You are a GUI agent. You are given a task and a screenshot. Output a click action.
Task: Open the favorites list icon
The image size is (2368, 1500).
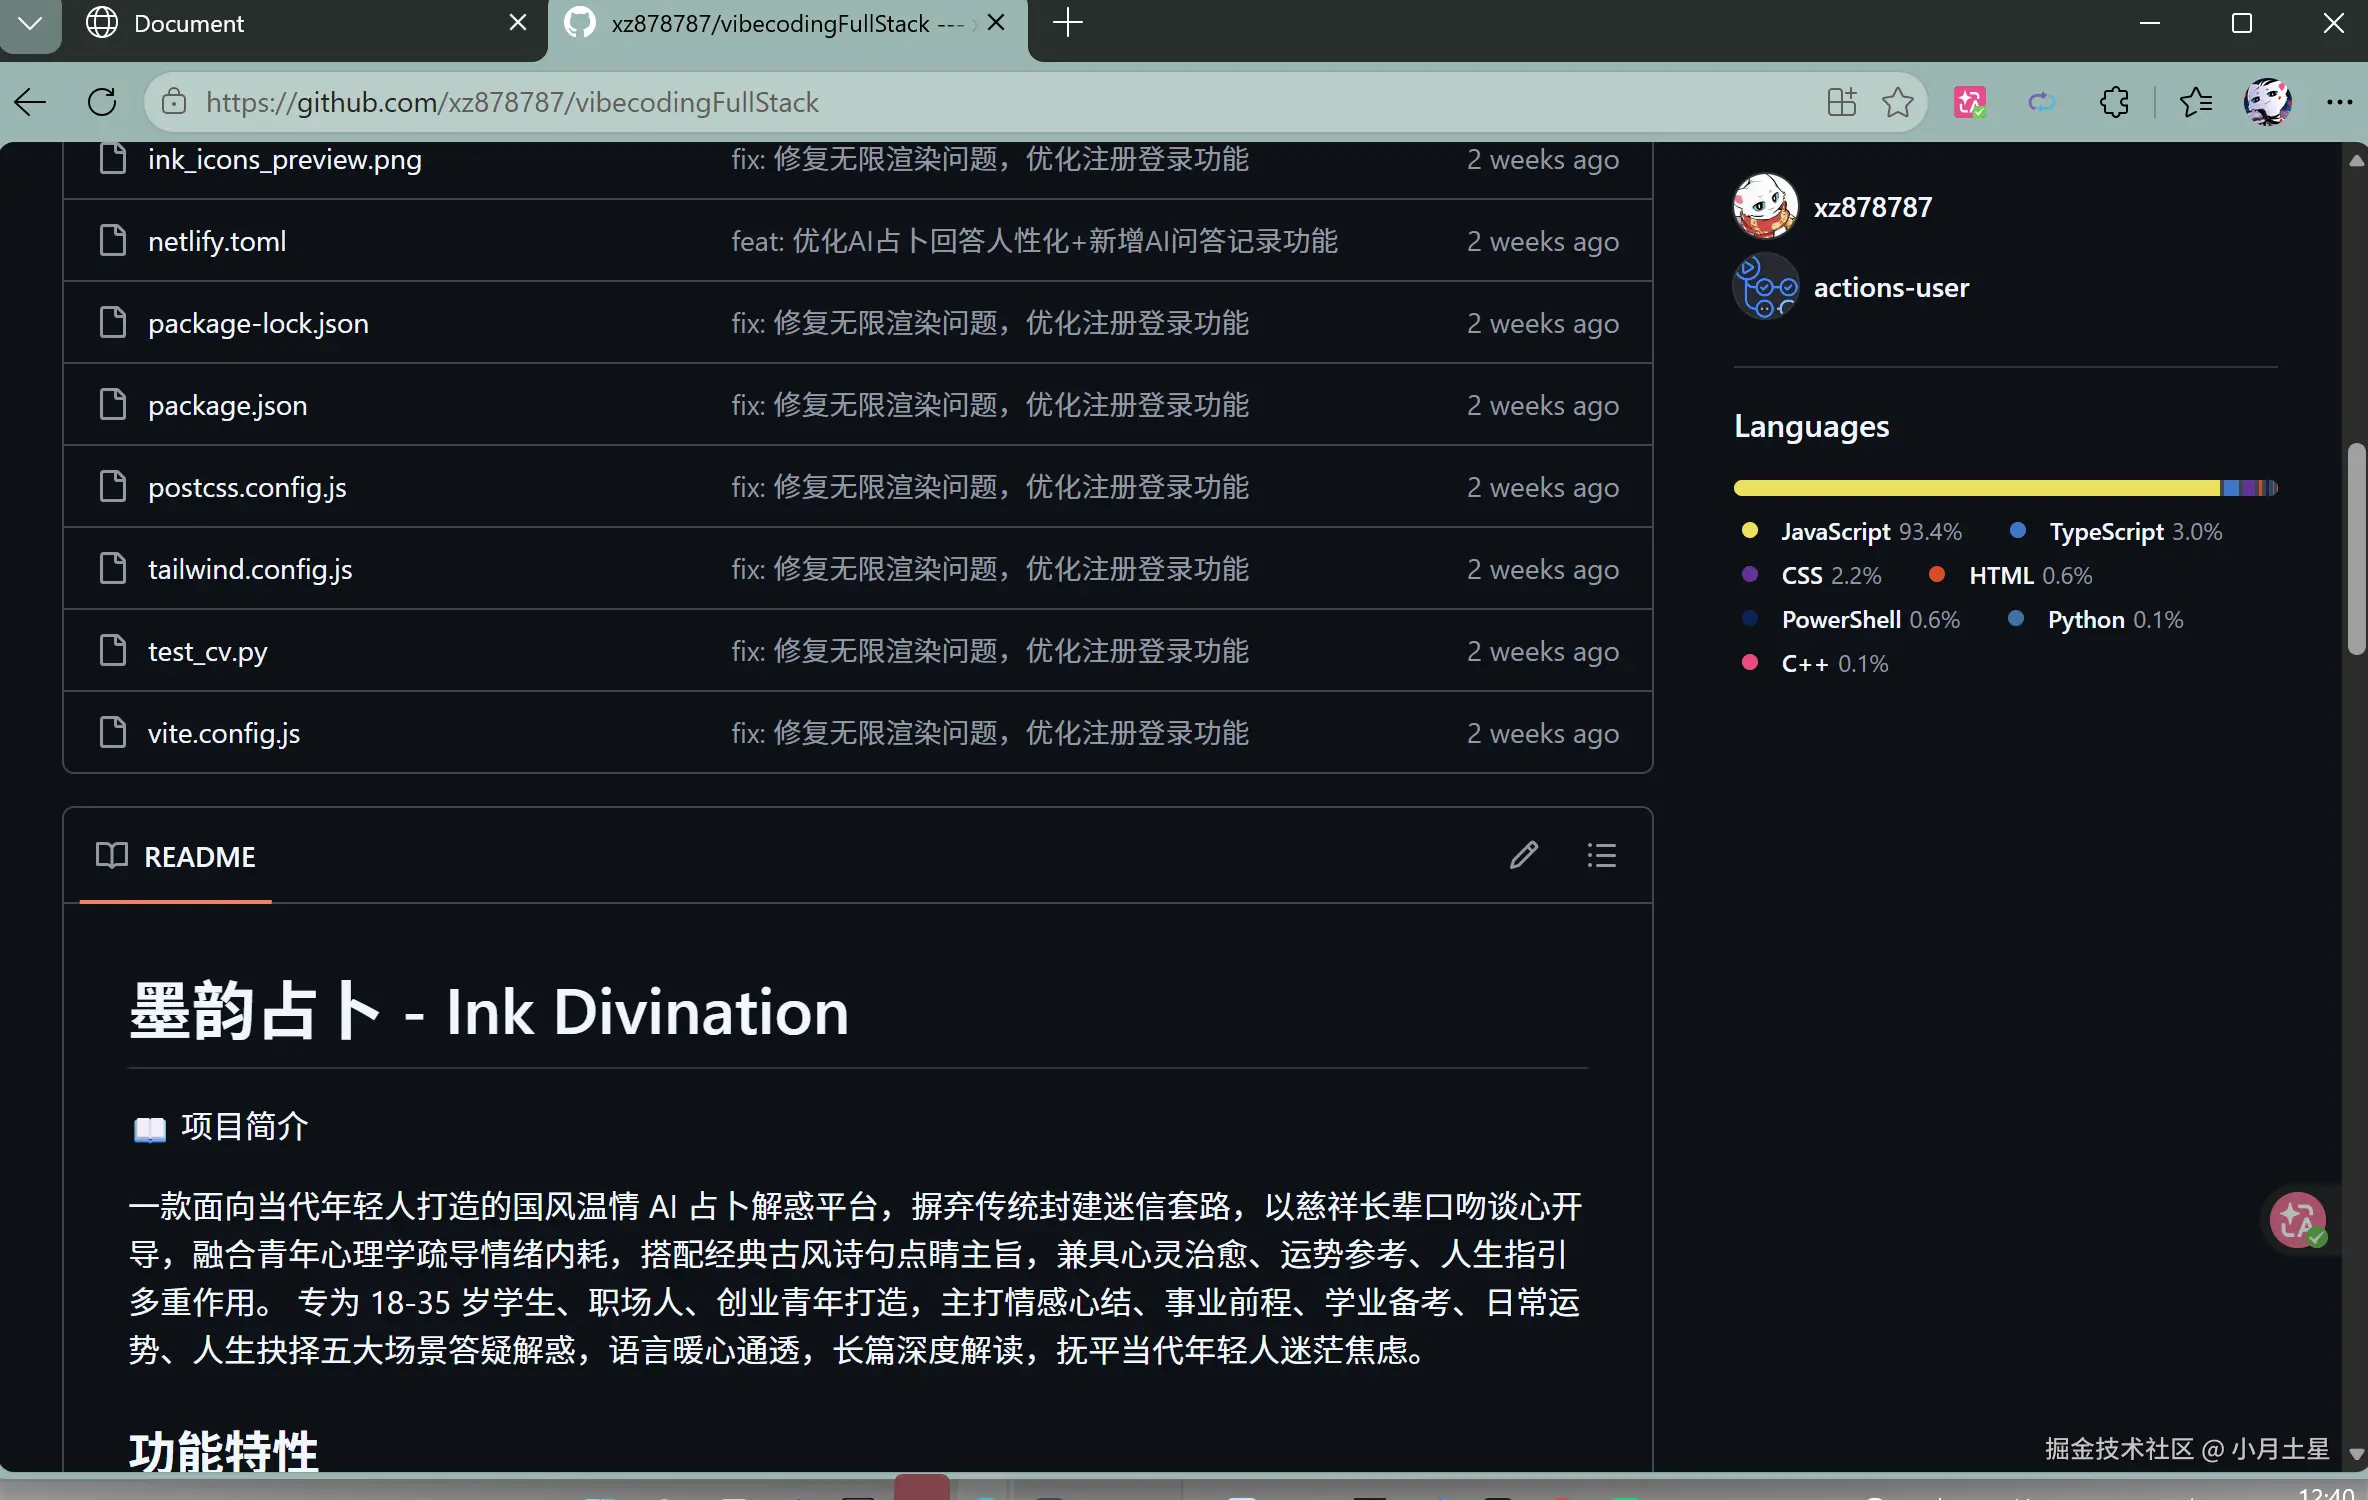[x=2195, y=102]
